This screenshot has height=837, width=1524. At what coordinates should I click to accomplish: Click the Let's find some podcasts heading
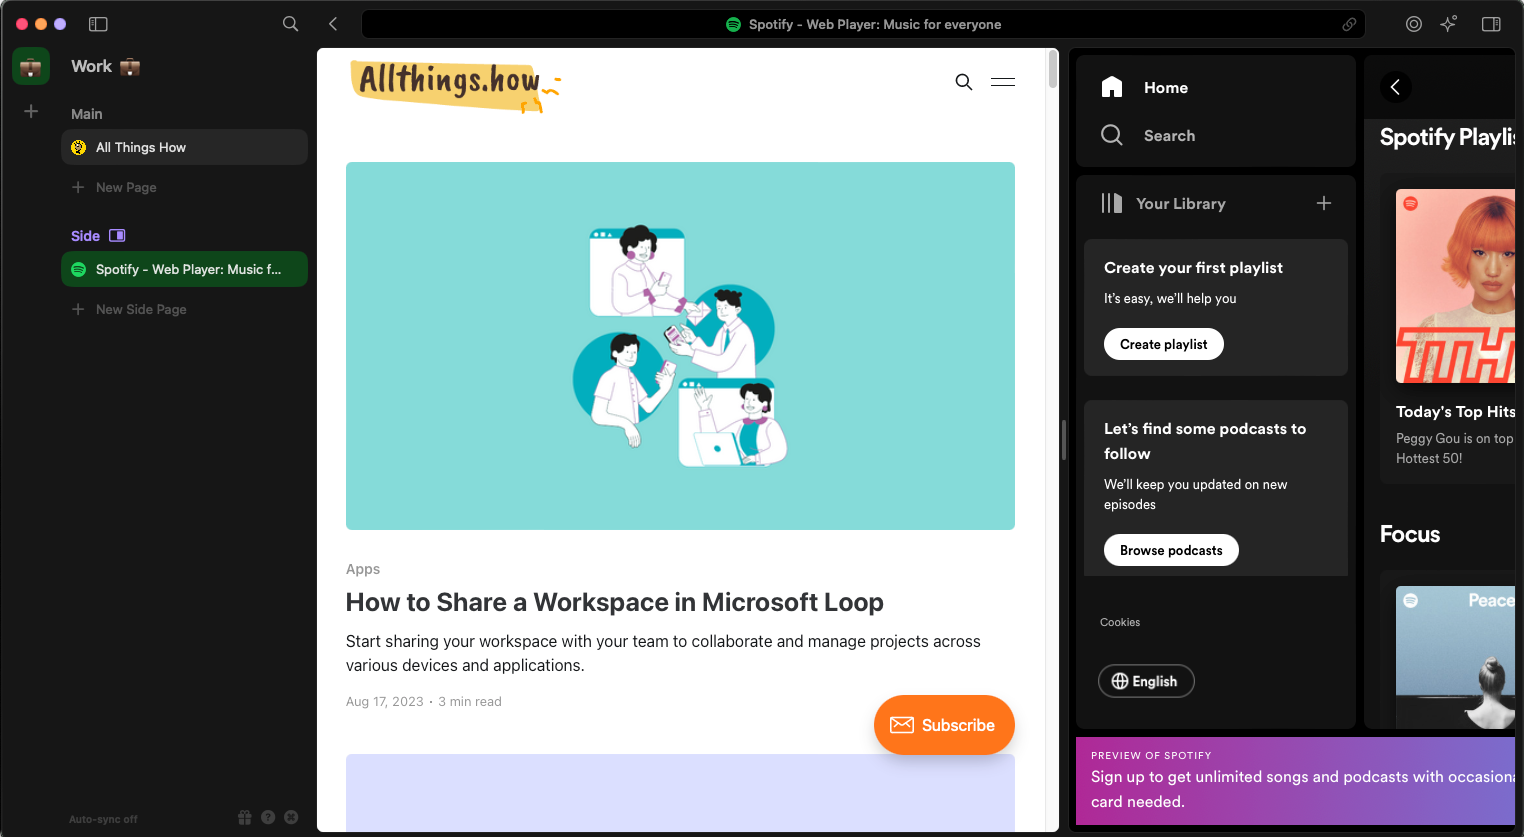[x=1205, y=441]
